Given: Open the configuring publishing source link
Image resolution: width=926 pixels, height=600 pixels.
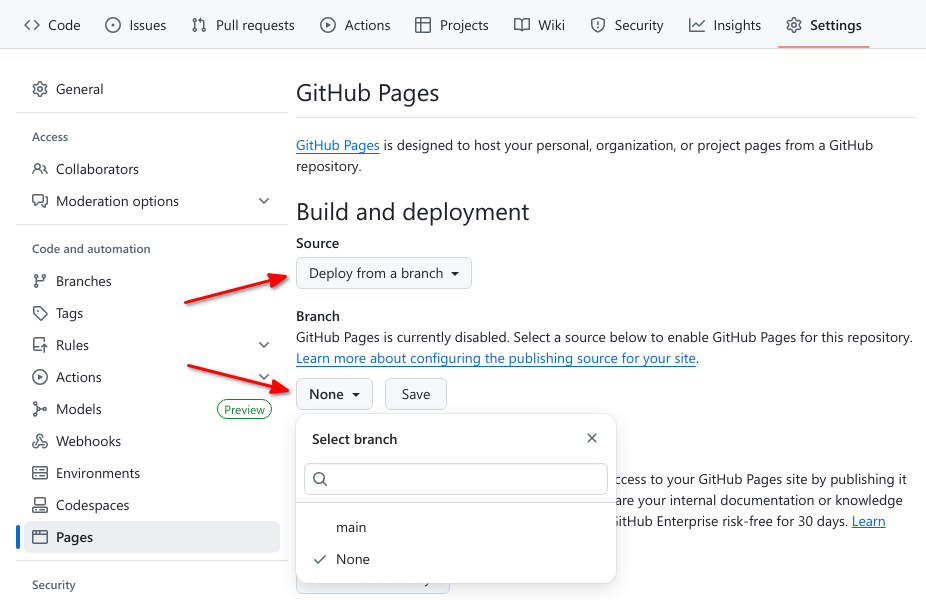Looking at the screenshot, I should pos(496,358).
